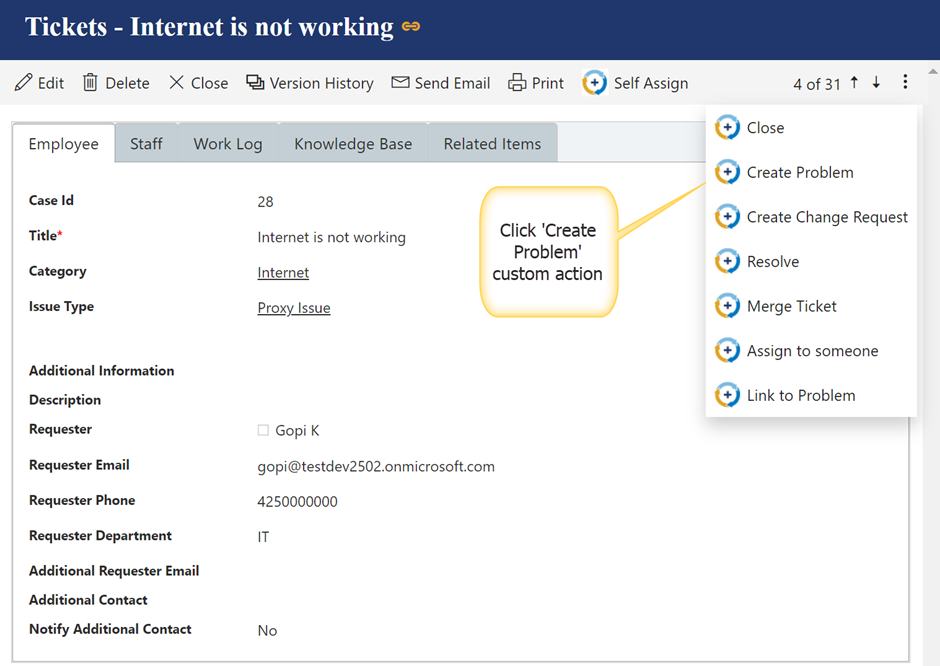Select Create Problem from the menu
The image size is (940, 666).
pyautogui.click(x=799, y=173)
